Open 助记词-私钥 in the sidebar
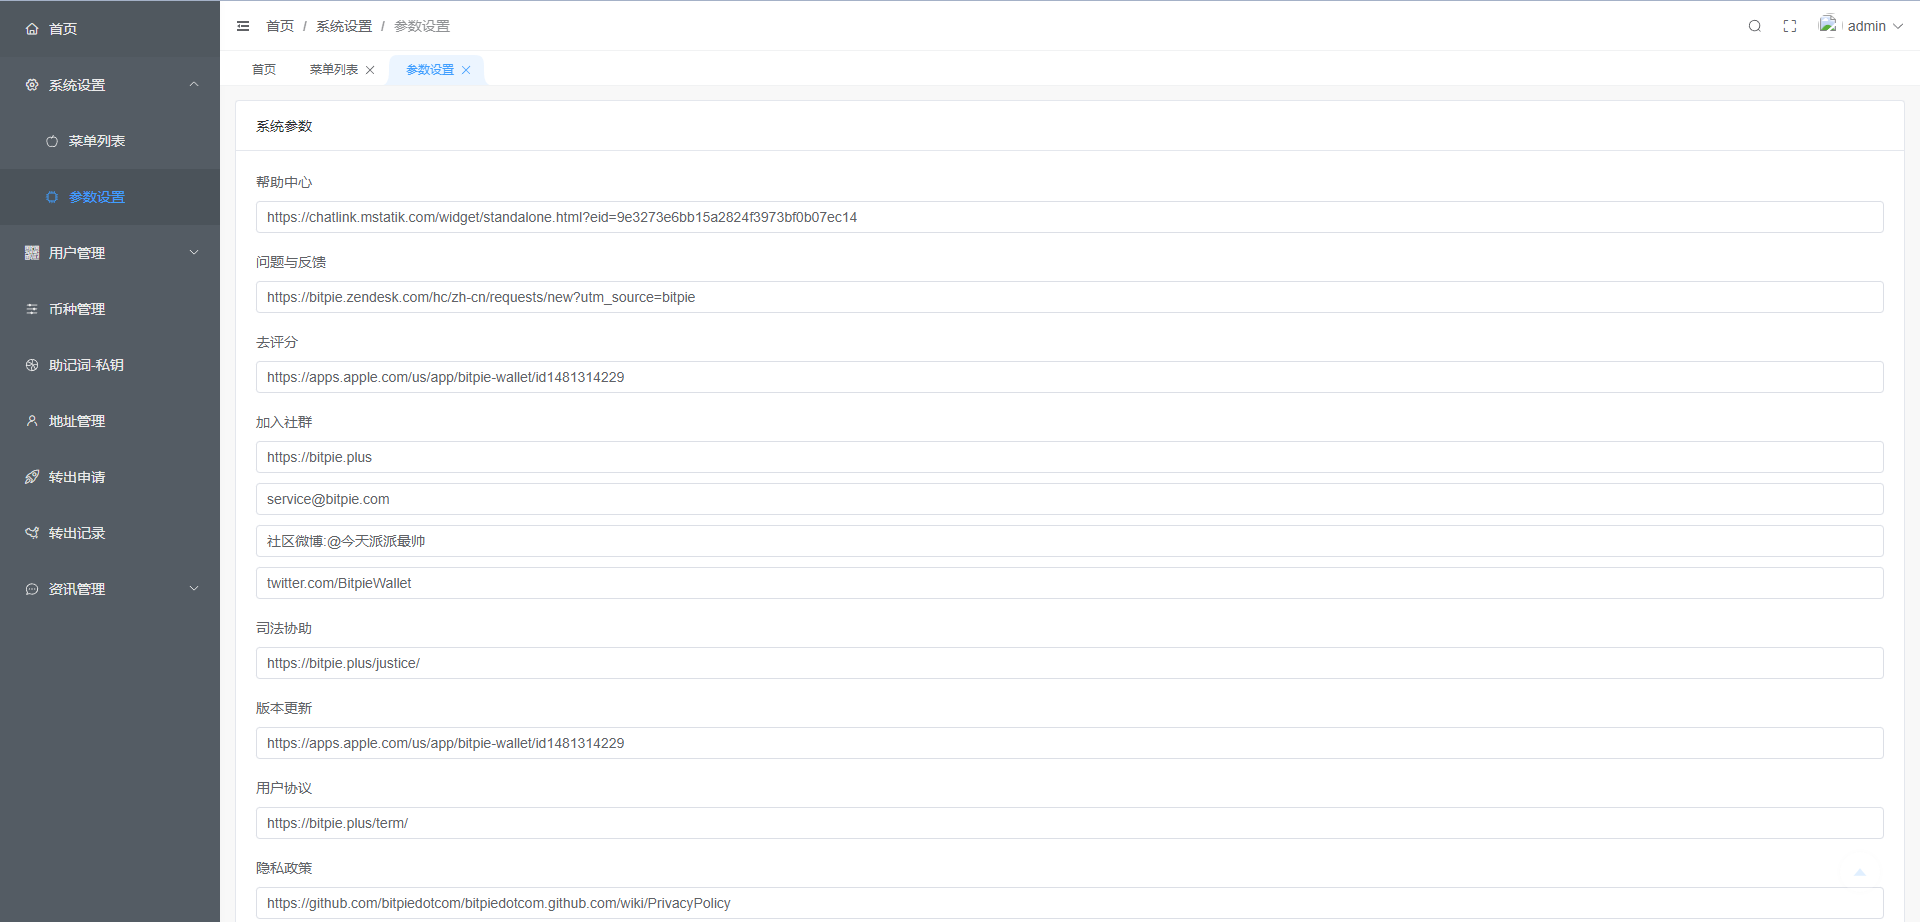The height and width of the screenshot is (922, 1920). (86, 365)
